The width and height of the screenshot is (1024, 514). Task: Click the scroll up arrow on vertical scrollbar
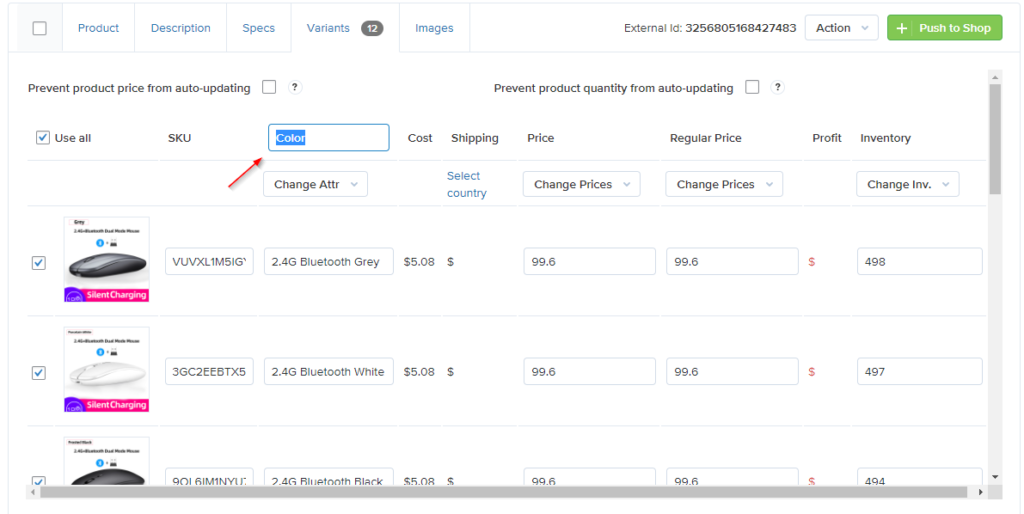(x=994, y=76)
